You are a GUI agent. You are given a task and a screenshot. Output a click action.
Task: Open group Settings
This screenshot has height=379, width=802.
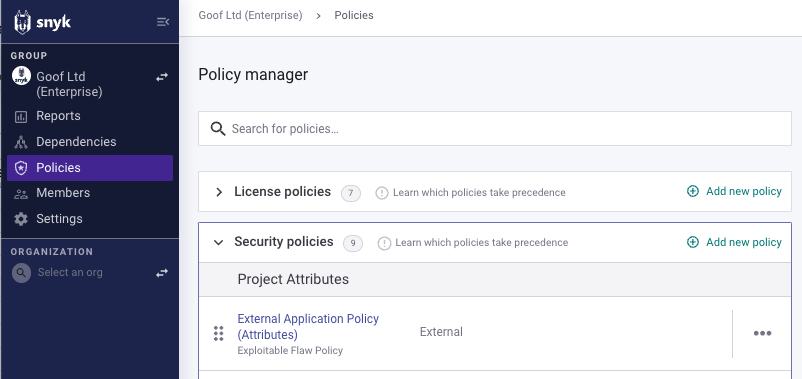[x=90, y=219]
